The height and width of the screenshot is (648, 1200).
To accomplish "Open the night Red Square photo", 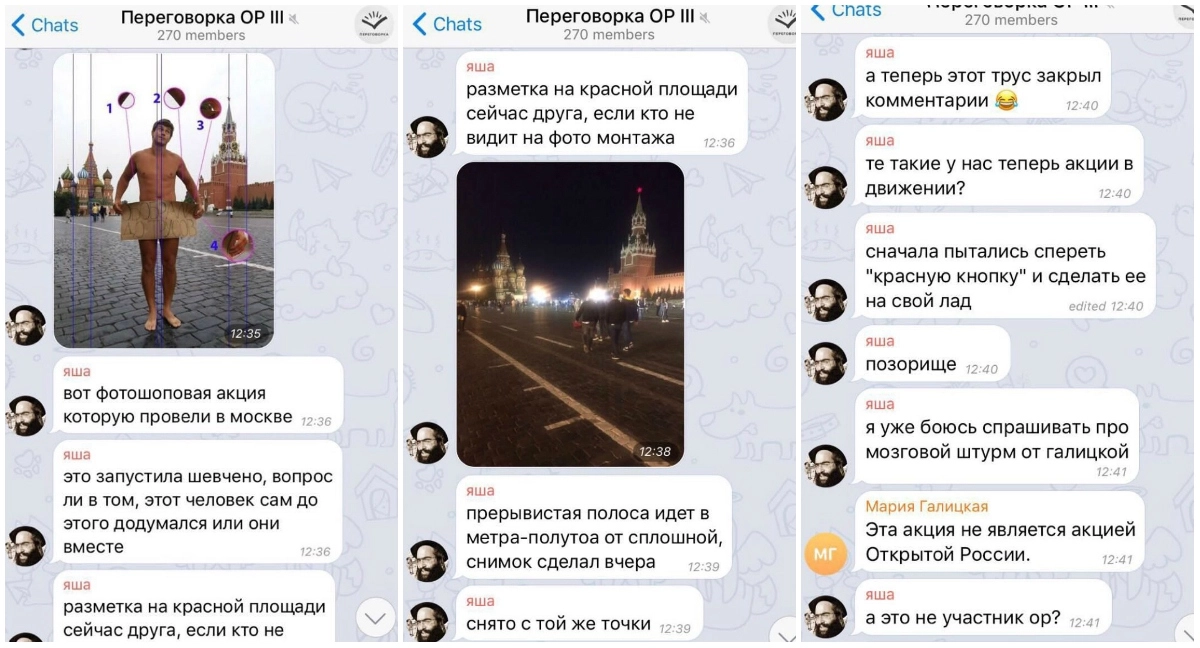I will 570,314.
